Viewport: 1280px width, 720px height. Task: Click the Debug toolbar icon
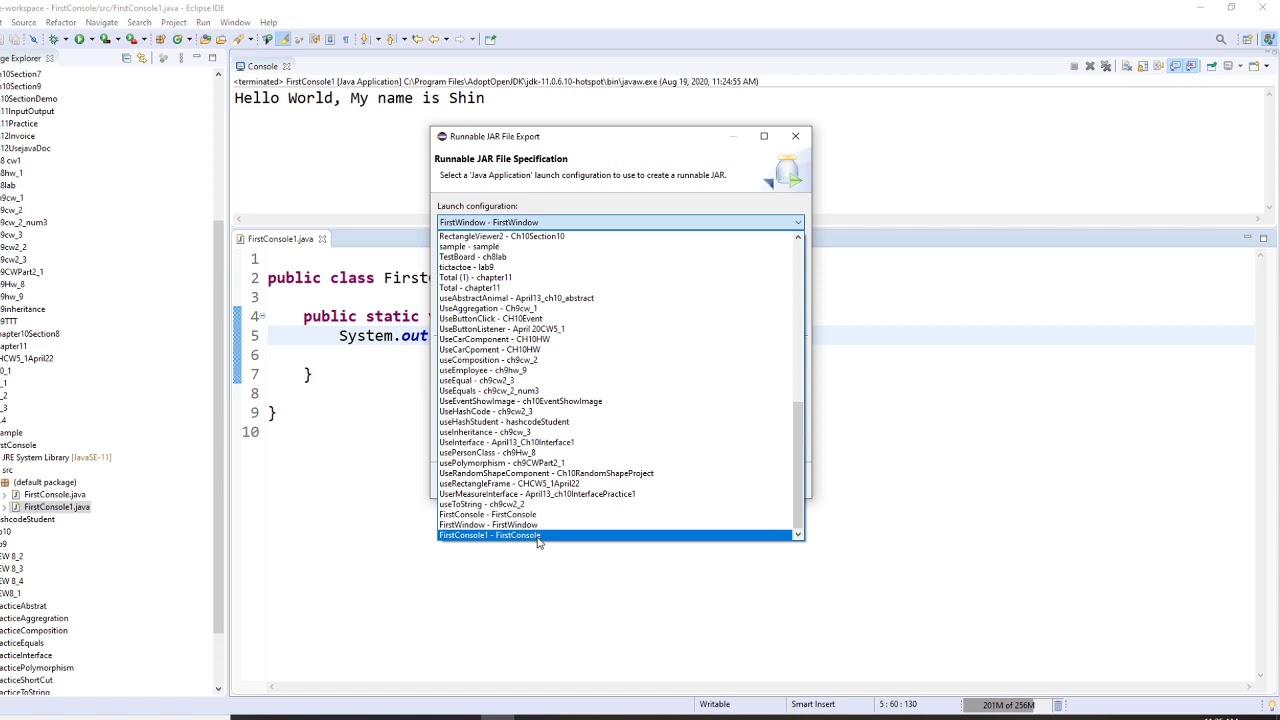point(53,39)
